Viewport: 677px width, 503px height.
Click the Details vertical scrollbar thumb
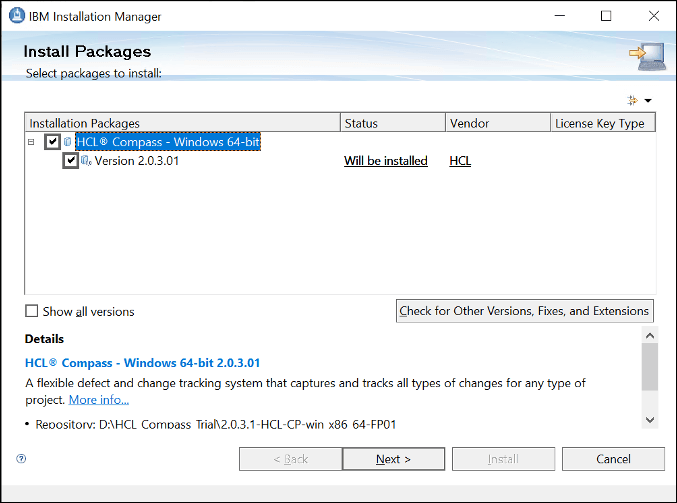pyautogui.click(x=650, y=367)
